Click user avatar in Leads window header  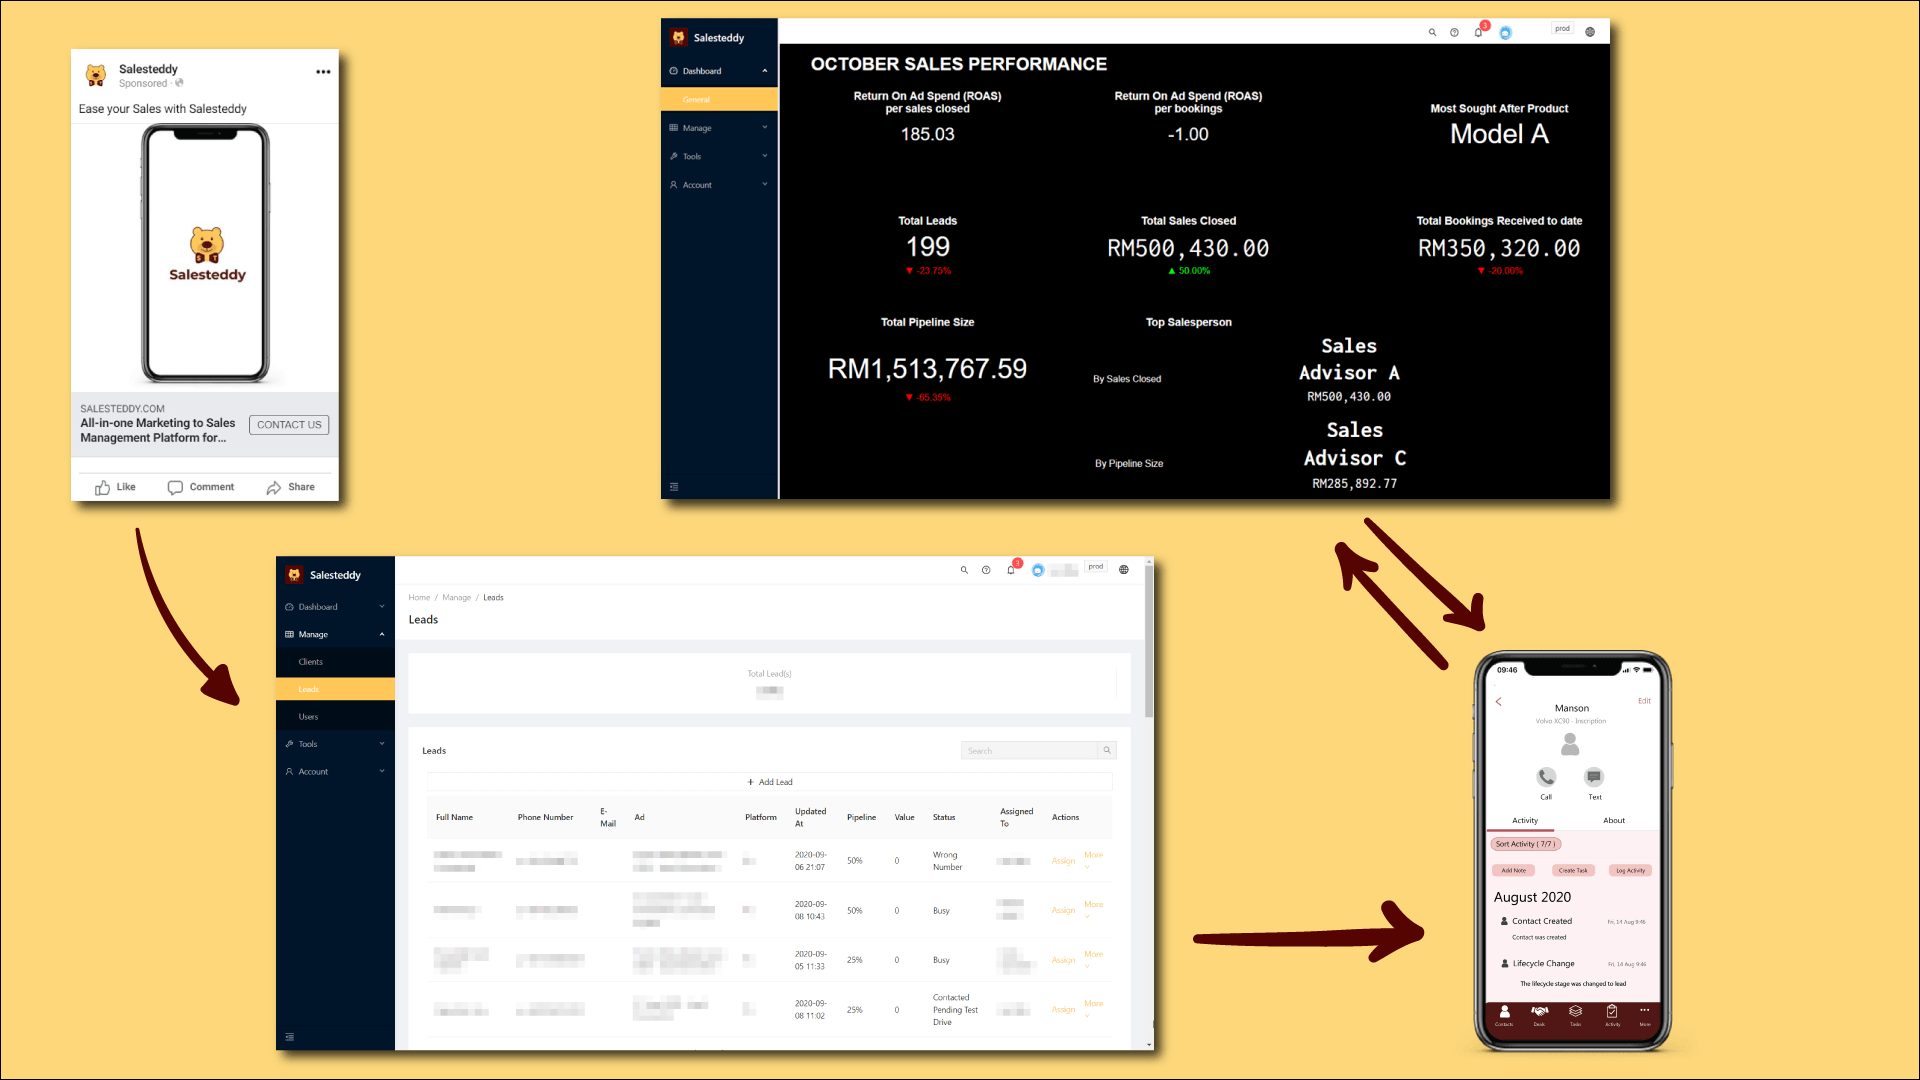(x=1038, y=571)
